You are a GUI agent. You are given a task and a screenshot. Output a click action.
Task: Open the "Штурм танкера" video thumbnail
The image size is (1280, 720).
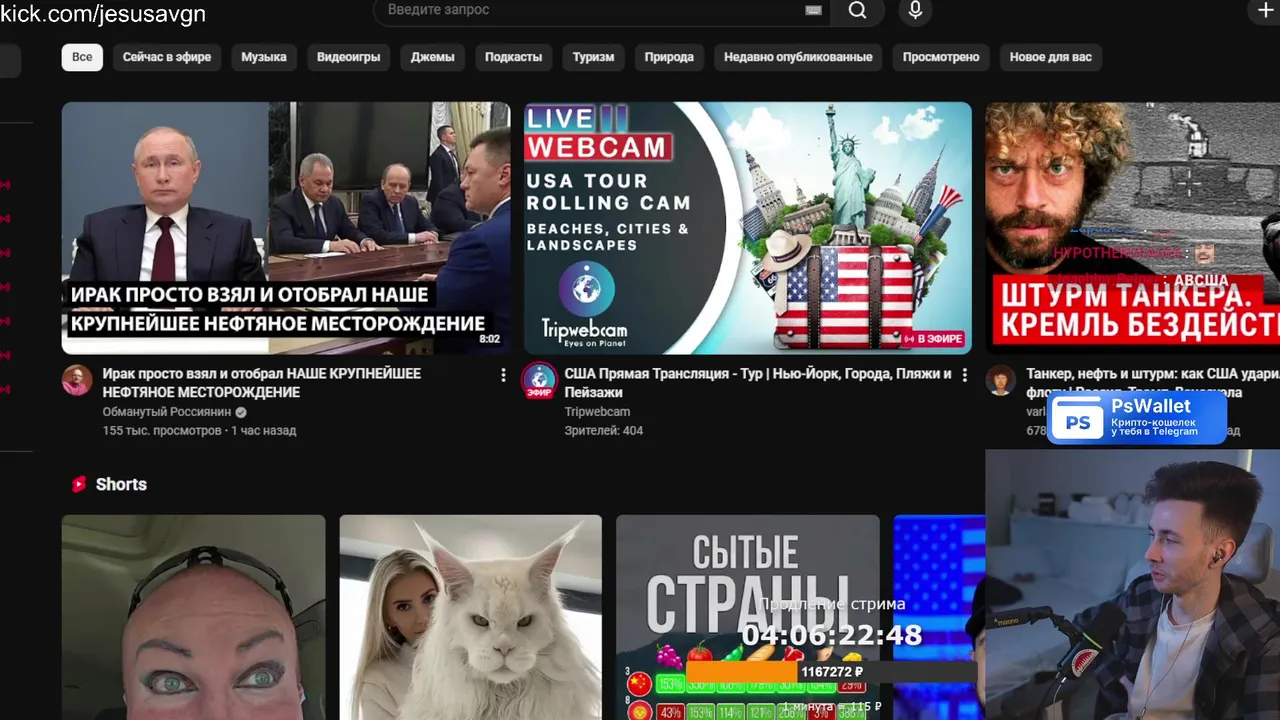1133,228
